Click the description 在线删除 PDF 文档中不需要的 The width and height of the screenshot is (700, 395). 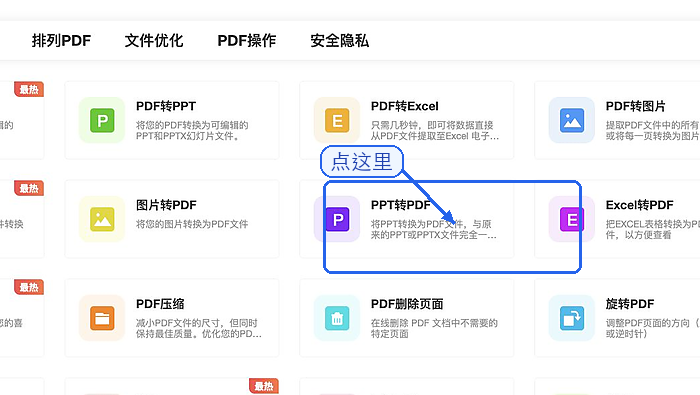[x=434, y=323]
